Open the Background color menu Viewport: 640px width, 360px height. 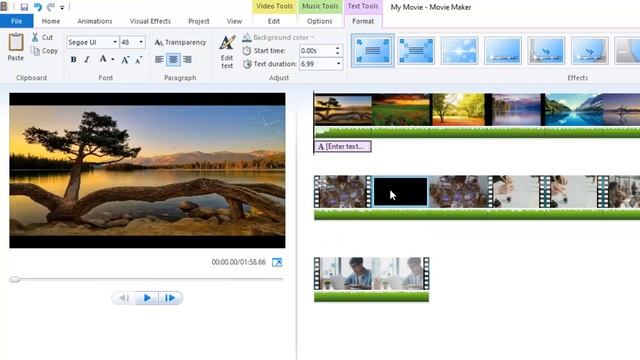point(278,38)
